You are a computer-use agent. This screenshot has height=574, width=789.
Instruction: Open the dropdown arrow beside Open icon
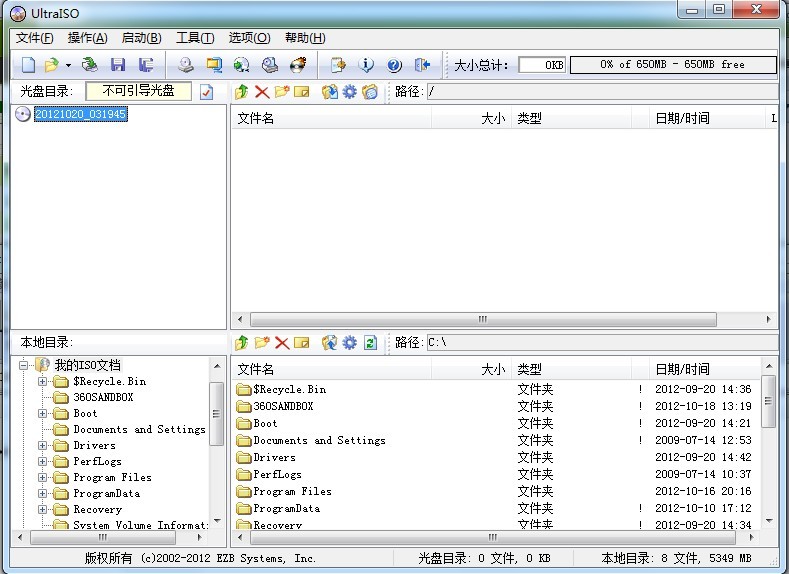click(x=68, y=65)
